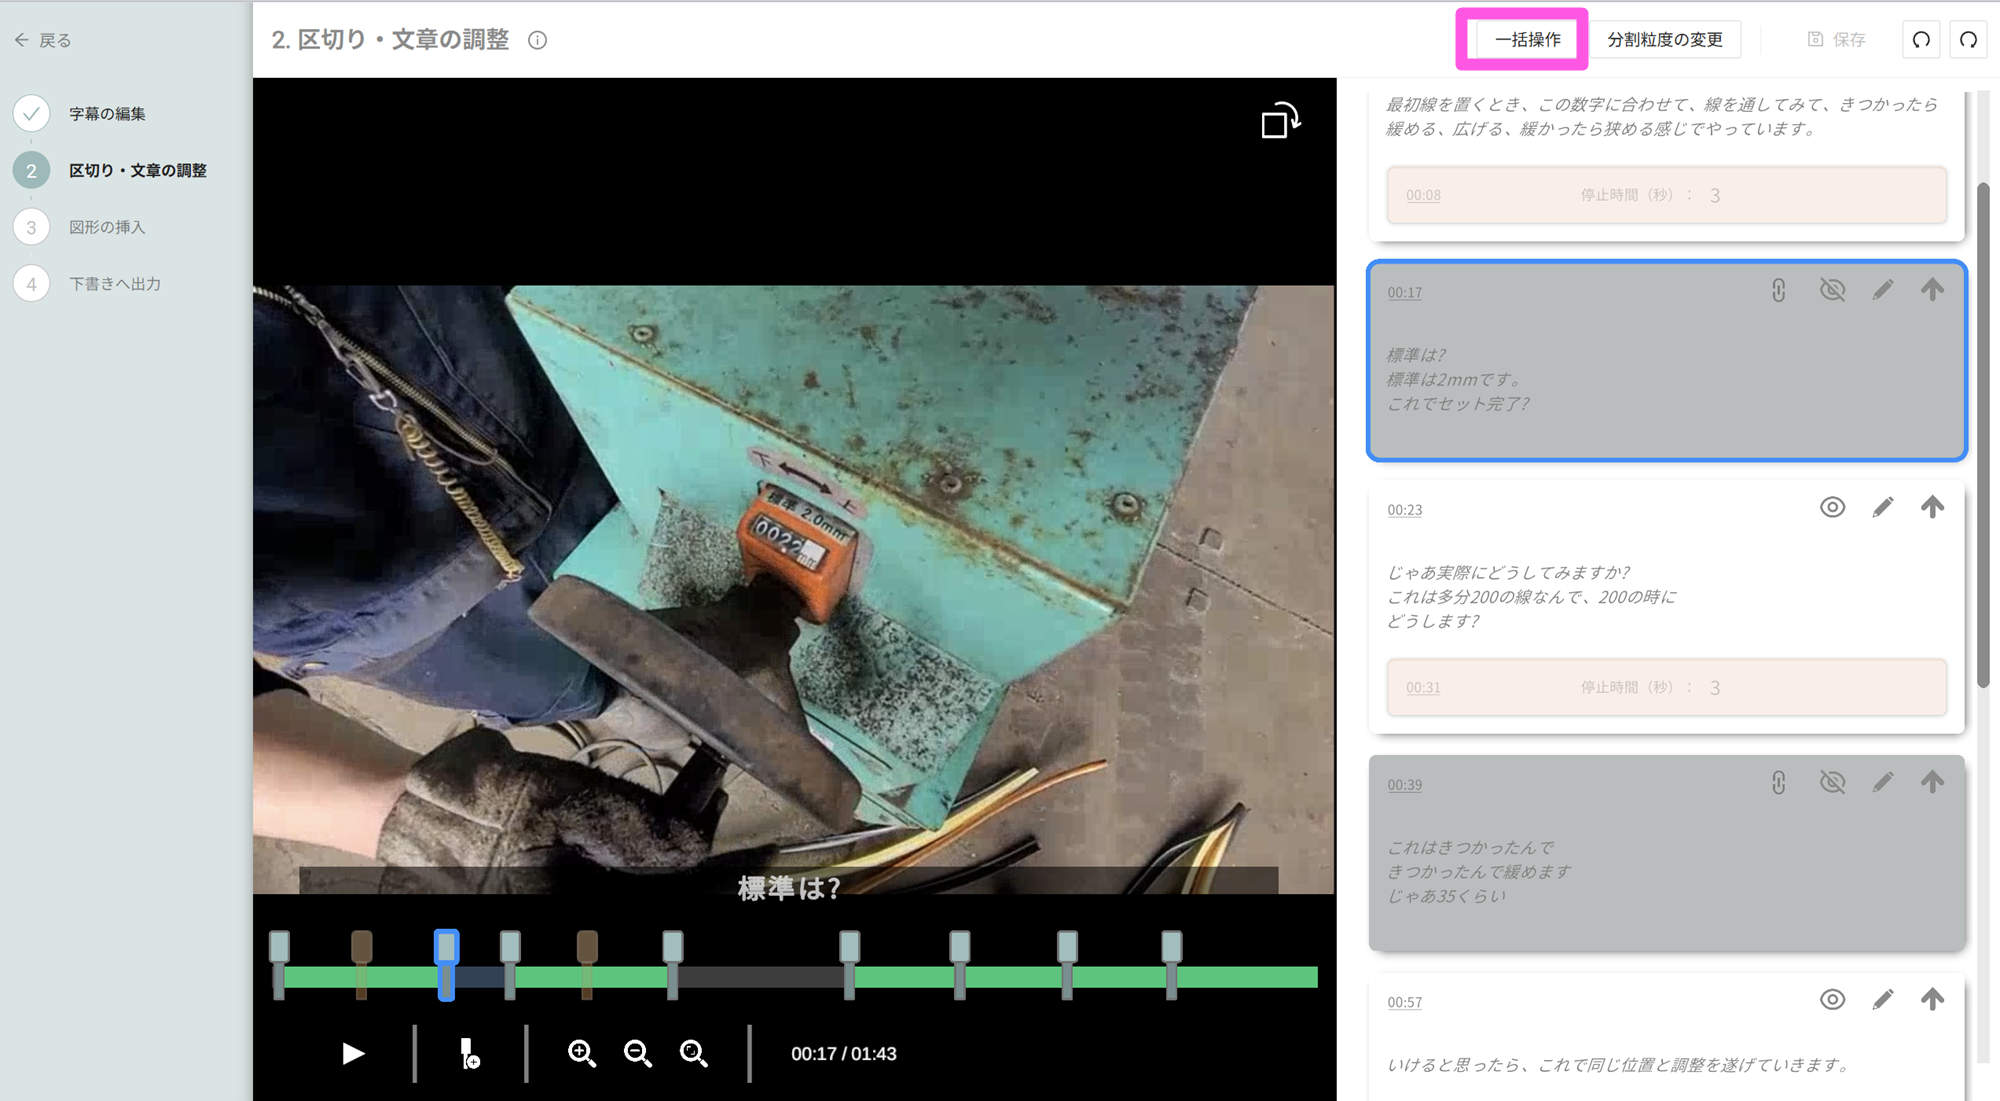The image size is (2000, 1101).
Task: Show the hidden 00:39 segment
Action: tap(1832, 782)
